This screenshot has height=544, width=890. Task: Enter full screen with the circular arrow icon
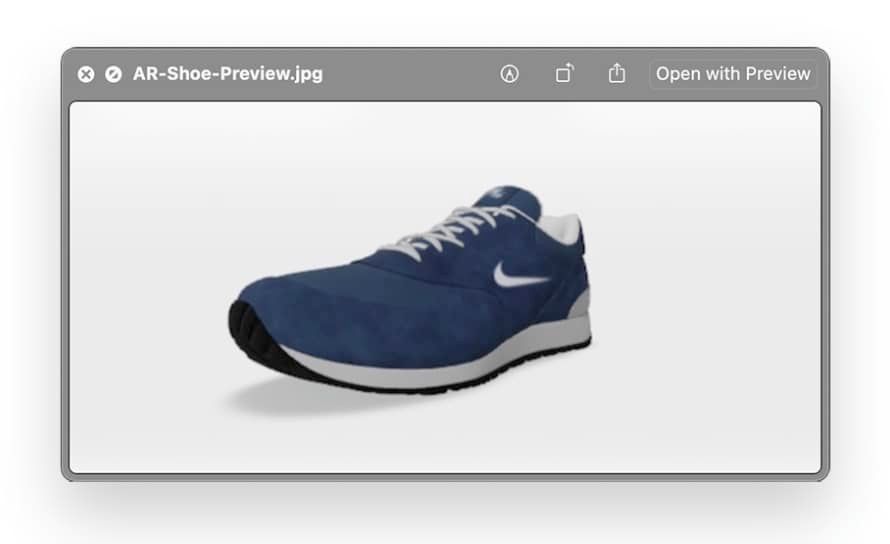point(113,74)
